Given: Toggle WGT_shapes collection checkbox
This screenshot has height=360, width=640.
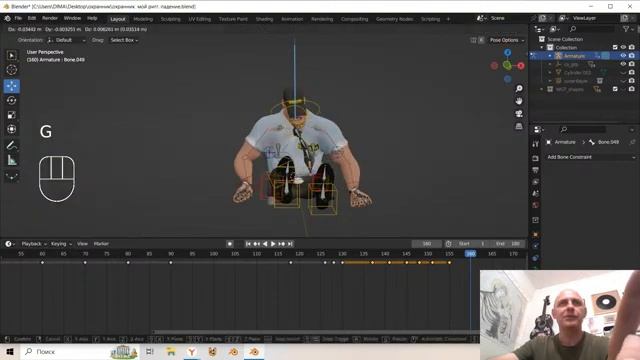Looking at the screenshot, I should (x=615, y=89).
